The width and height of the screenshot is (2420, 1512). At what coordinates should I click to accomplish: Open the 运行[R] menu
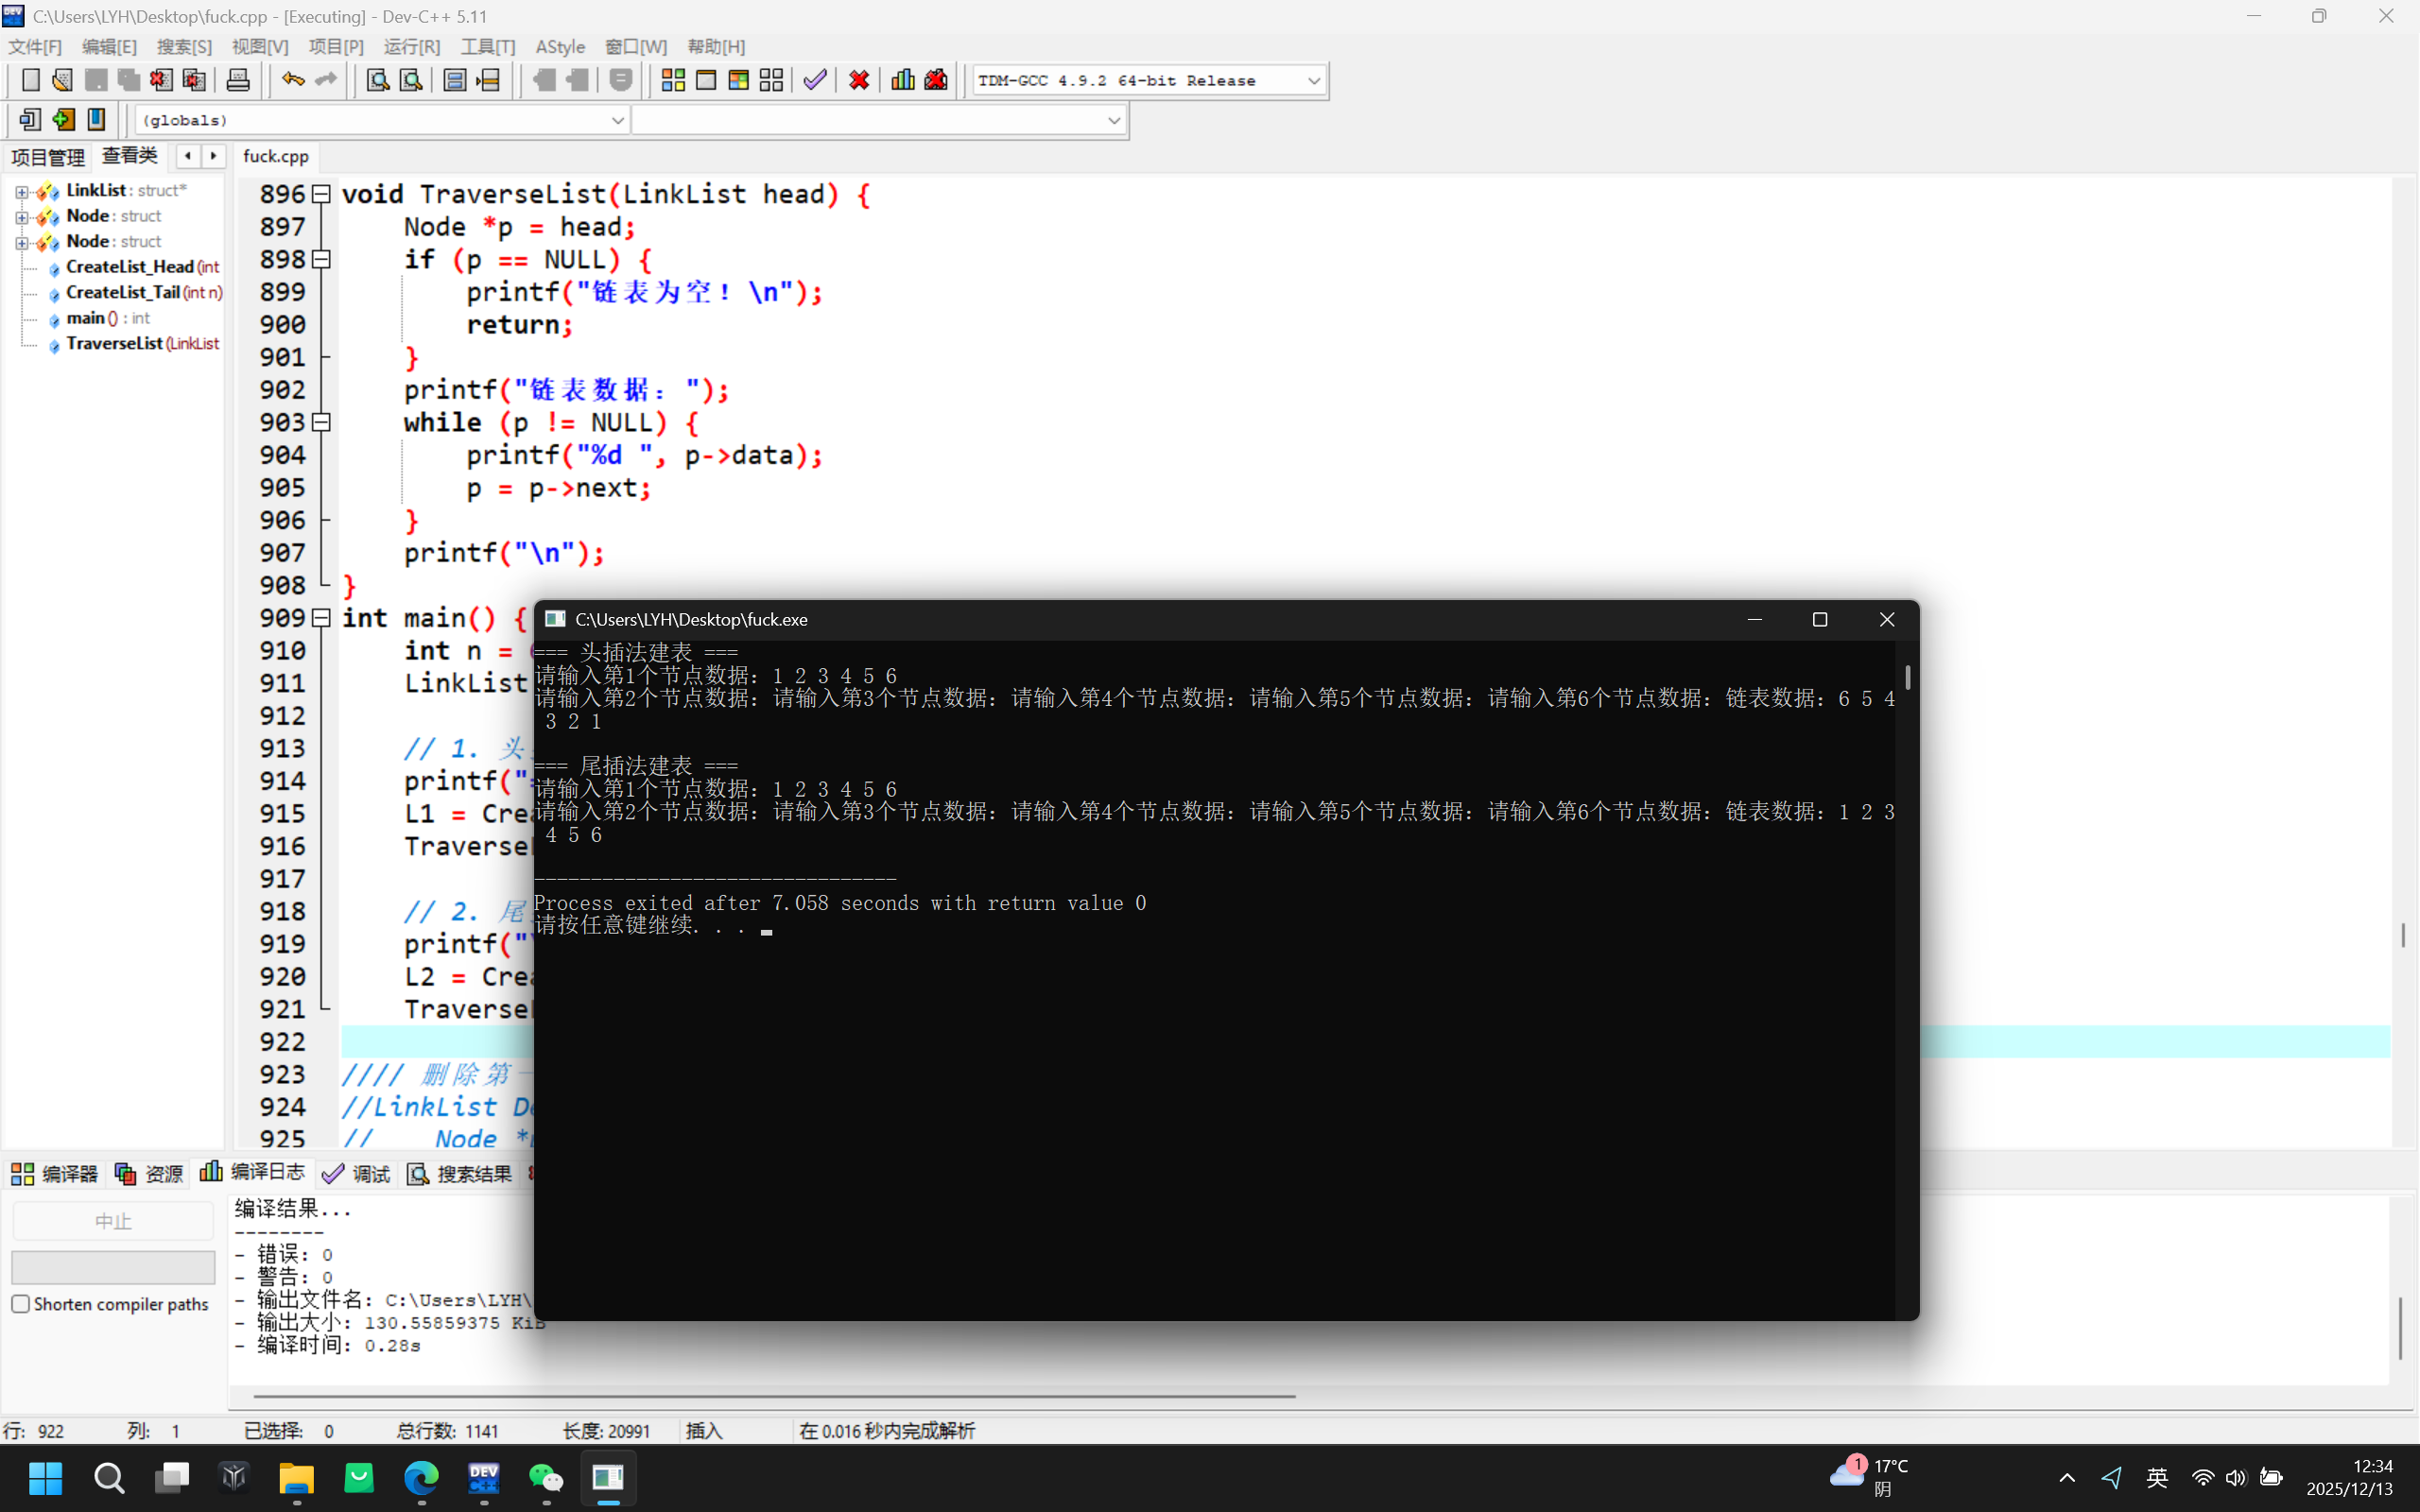[411, 46]
